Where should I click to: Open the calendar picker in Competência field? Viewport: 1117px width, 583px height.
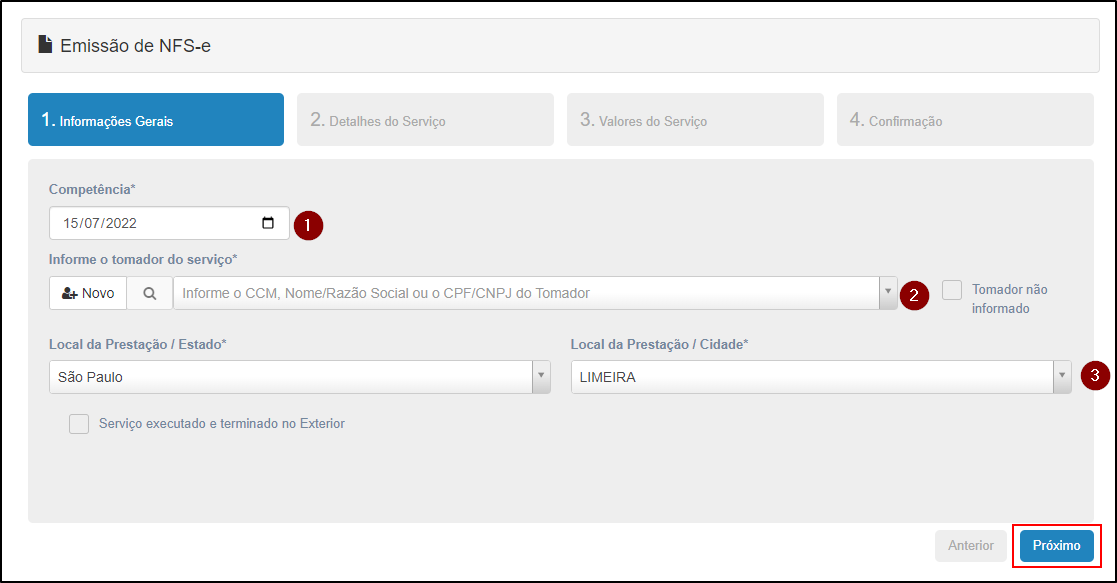click(268, 223)
